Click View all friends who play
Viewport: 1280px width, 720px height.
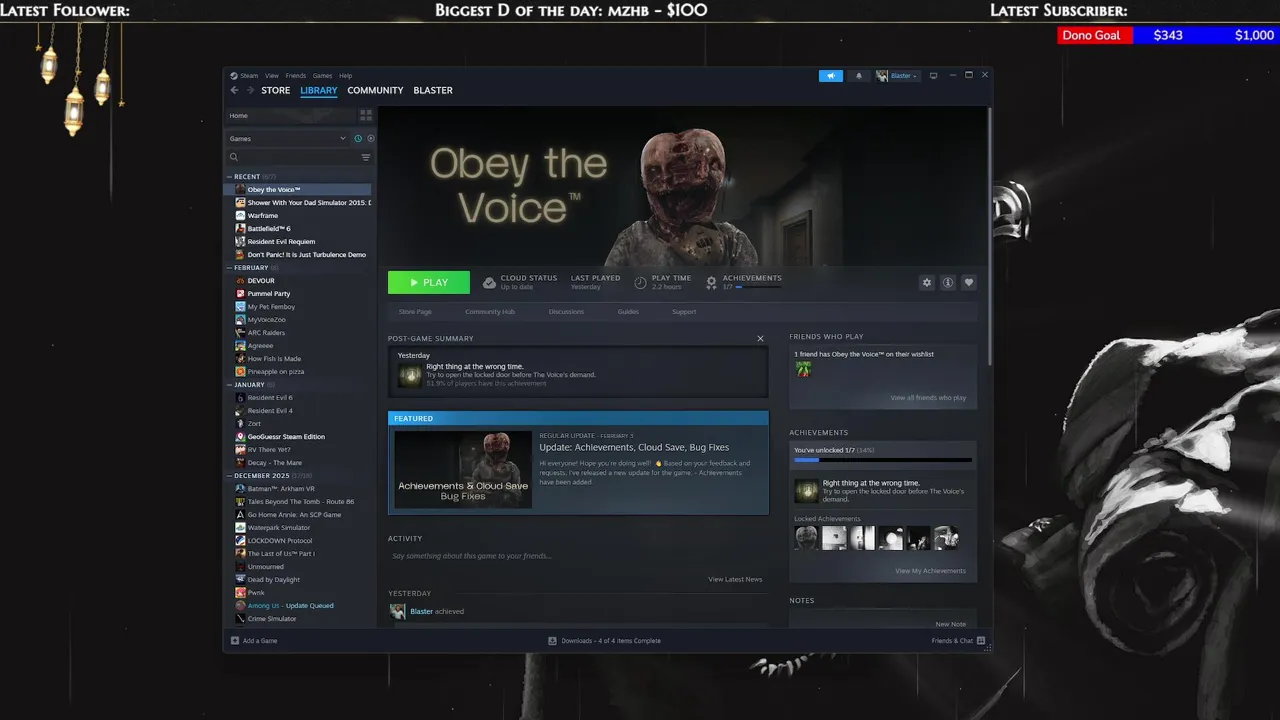click(928, 398)
